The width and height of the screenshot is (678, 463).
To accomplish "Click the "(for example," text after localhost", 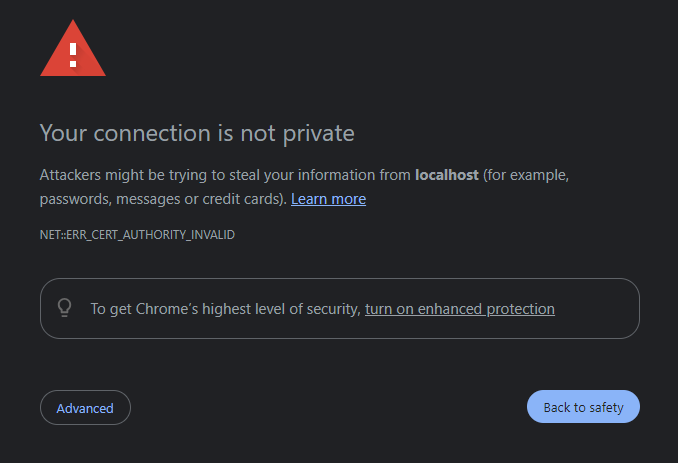I will tap(526, 175).
